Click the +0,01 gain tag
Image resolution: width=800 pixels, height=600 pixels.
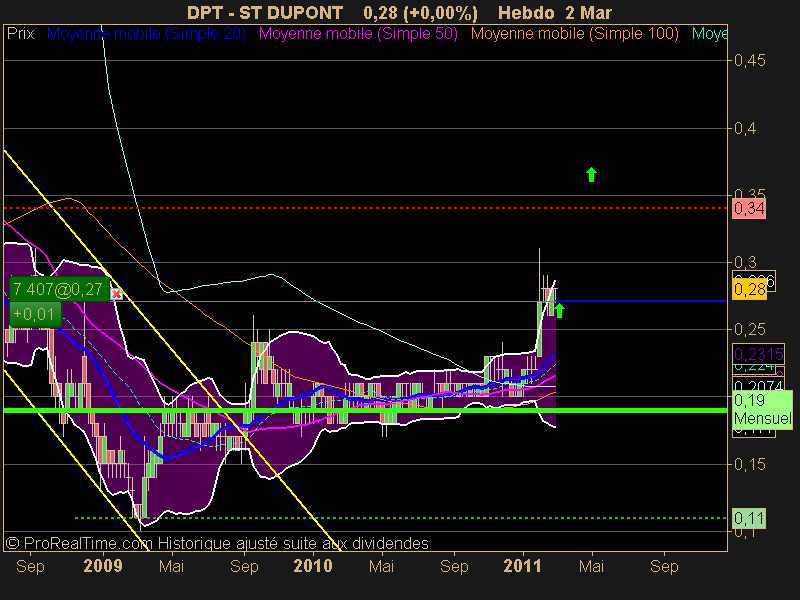point(35,314)
